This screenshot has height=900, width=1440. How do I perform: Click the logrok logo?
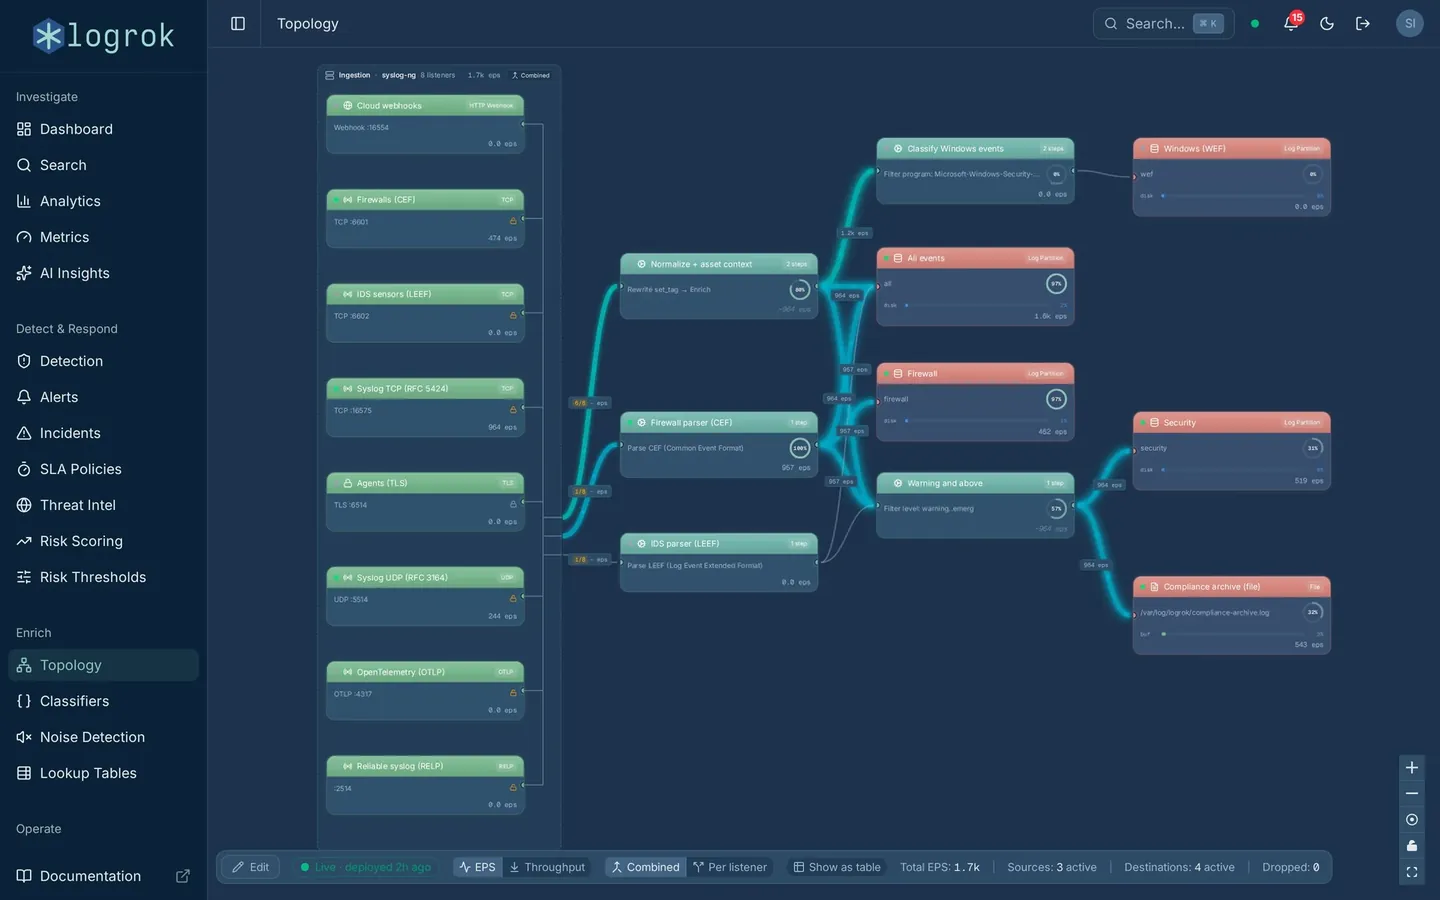(103, 36)
